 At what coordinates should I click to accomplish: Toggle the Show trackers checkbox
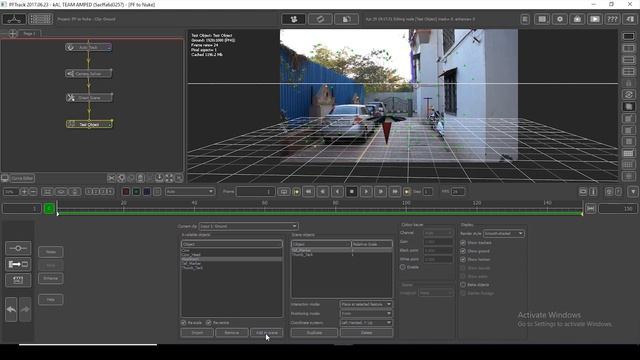tap(463, 243)
